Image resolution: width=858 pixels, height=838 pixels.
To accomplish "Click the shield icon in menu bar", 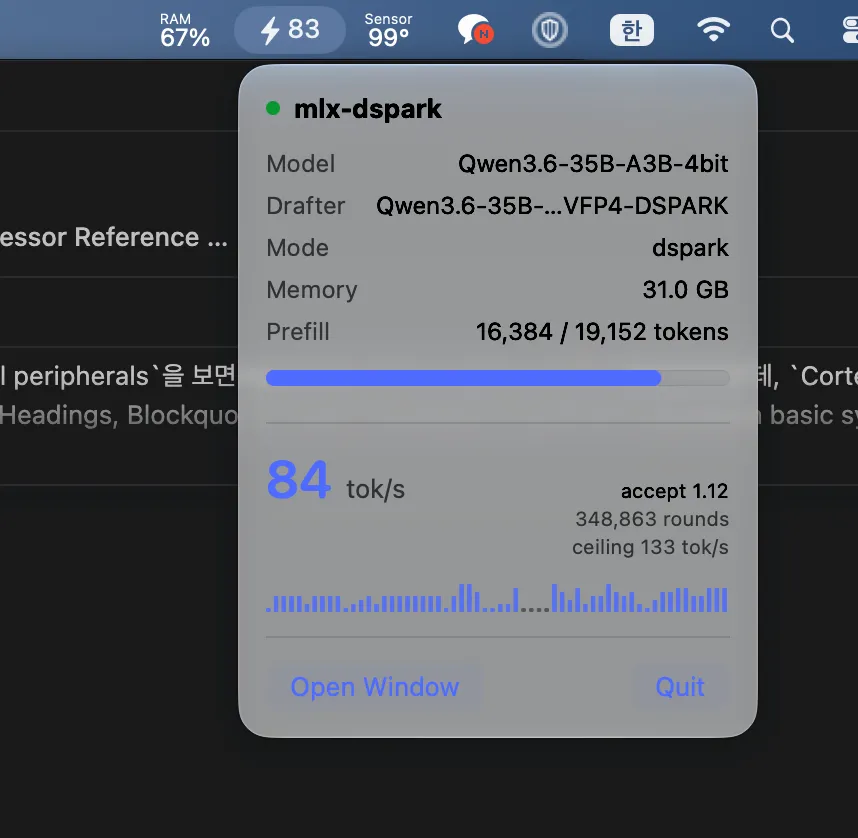I will click(549, 30).
